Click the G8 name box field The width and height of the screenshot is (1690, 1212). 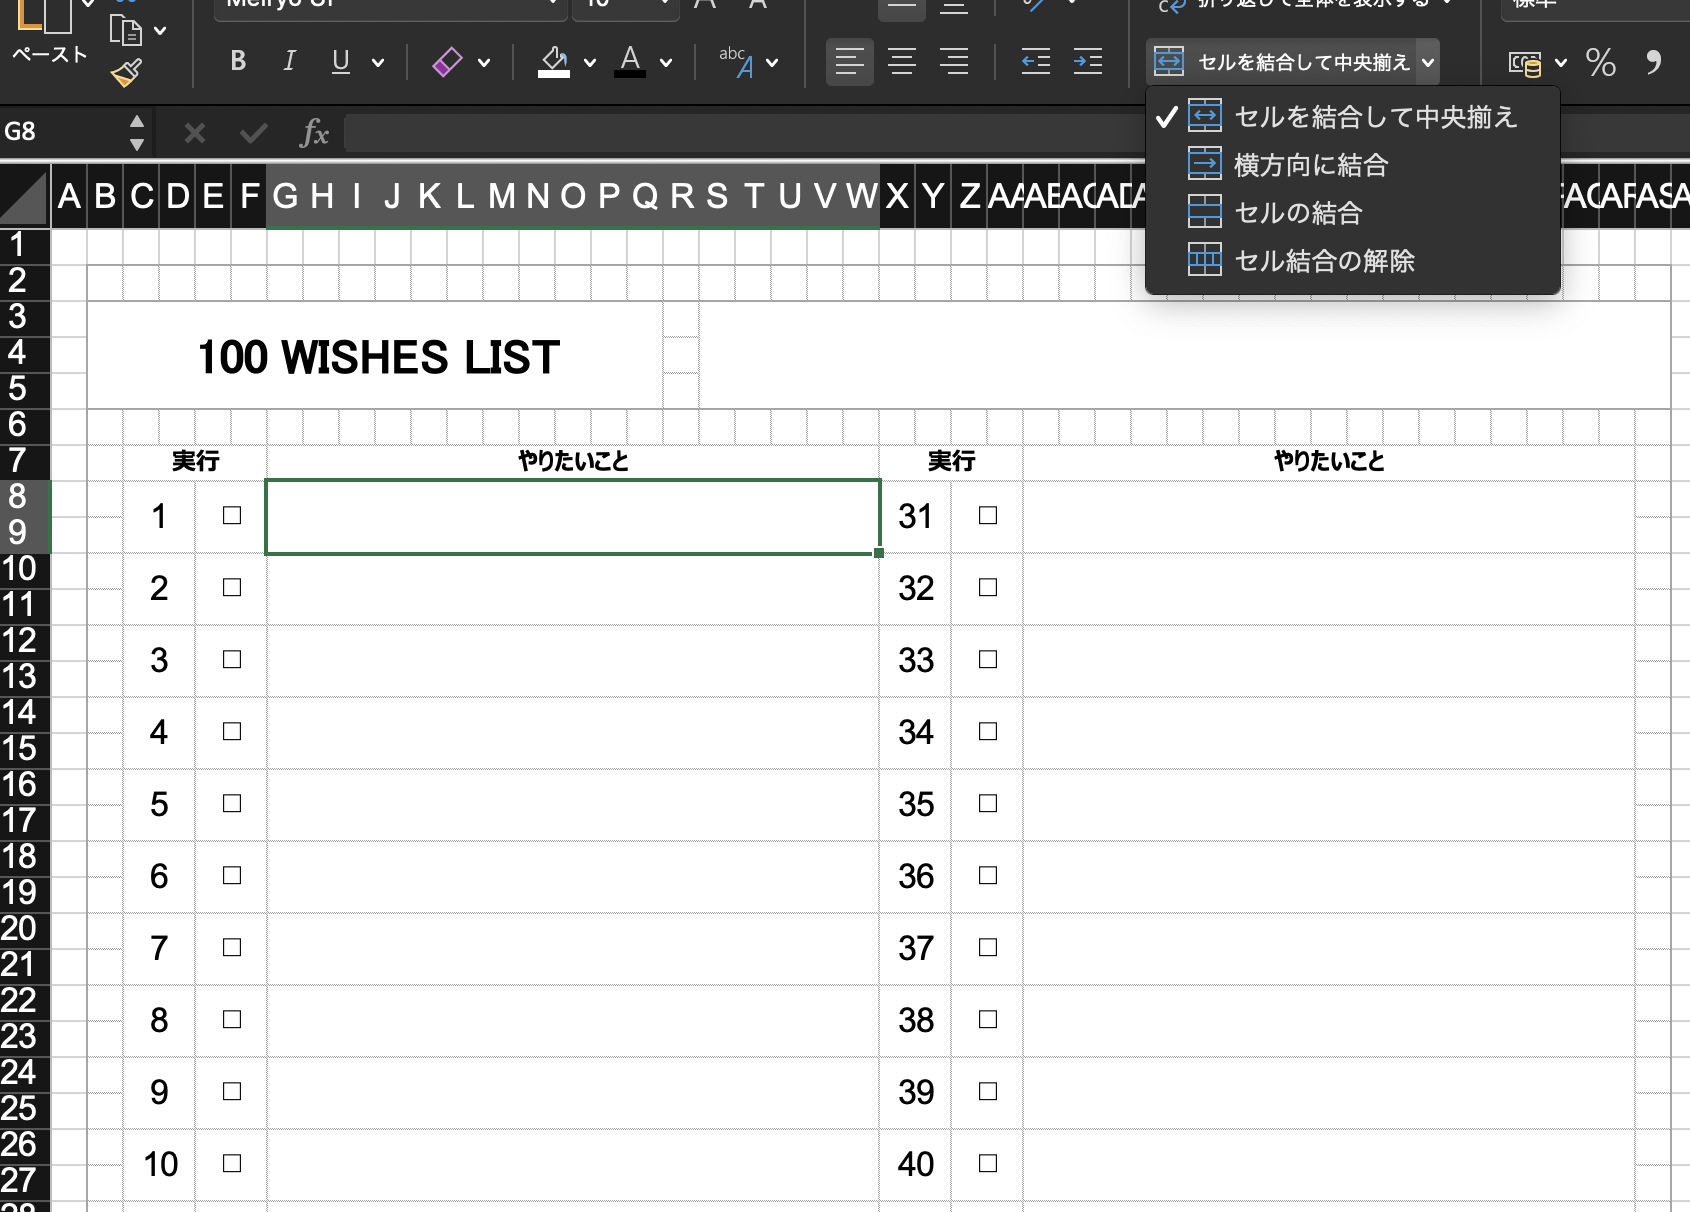pyautogui.click(x=60, y=132)
